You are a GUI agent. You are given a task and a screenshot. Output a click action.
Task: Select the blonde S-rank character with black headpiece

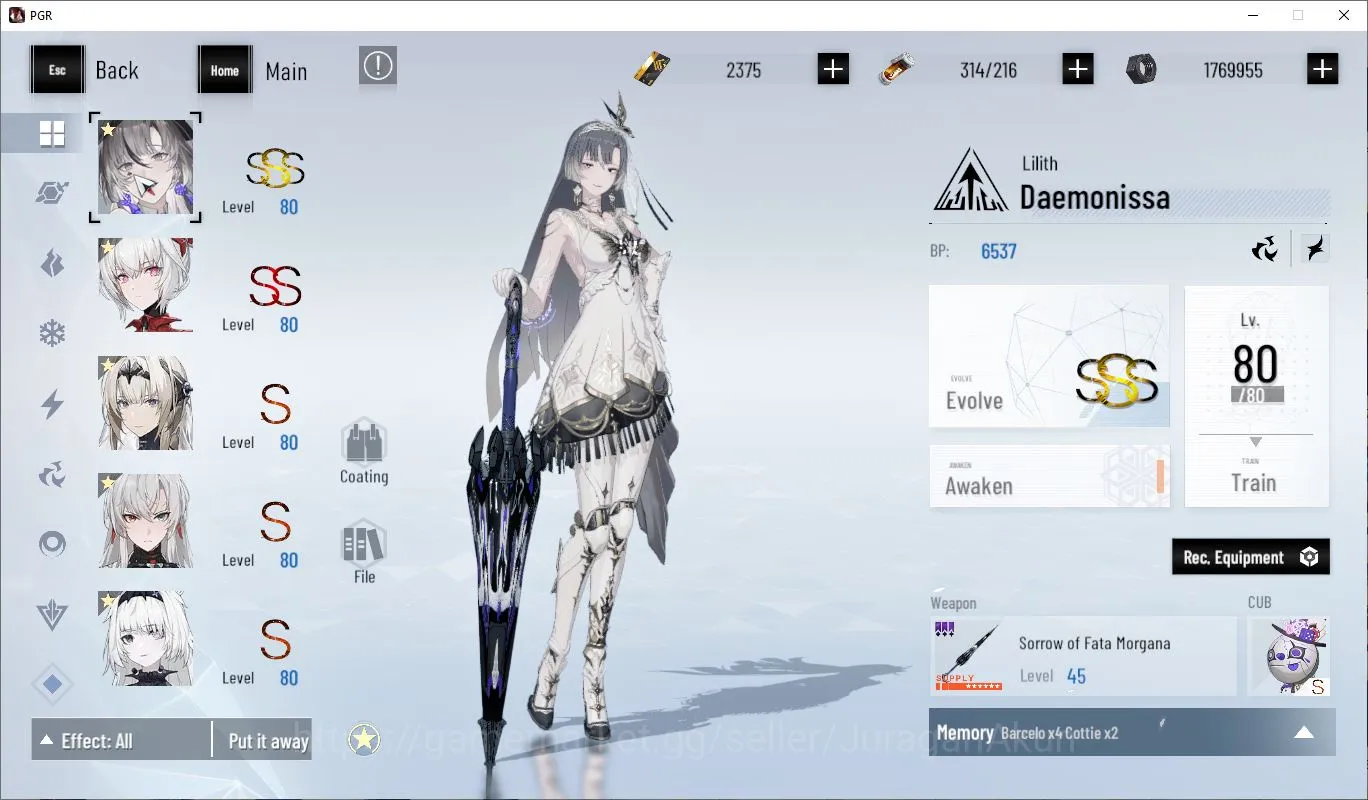click(x=145, y=403)
